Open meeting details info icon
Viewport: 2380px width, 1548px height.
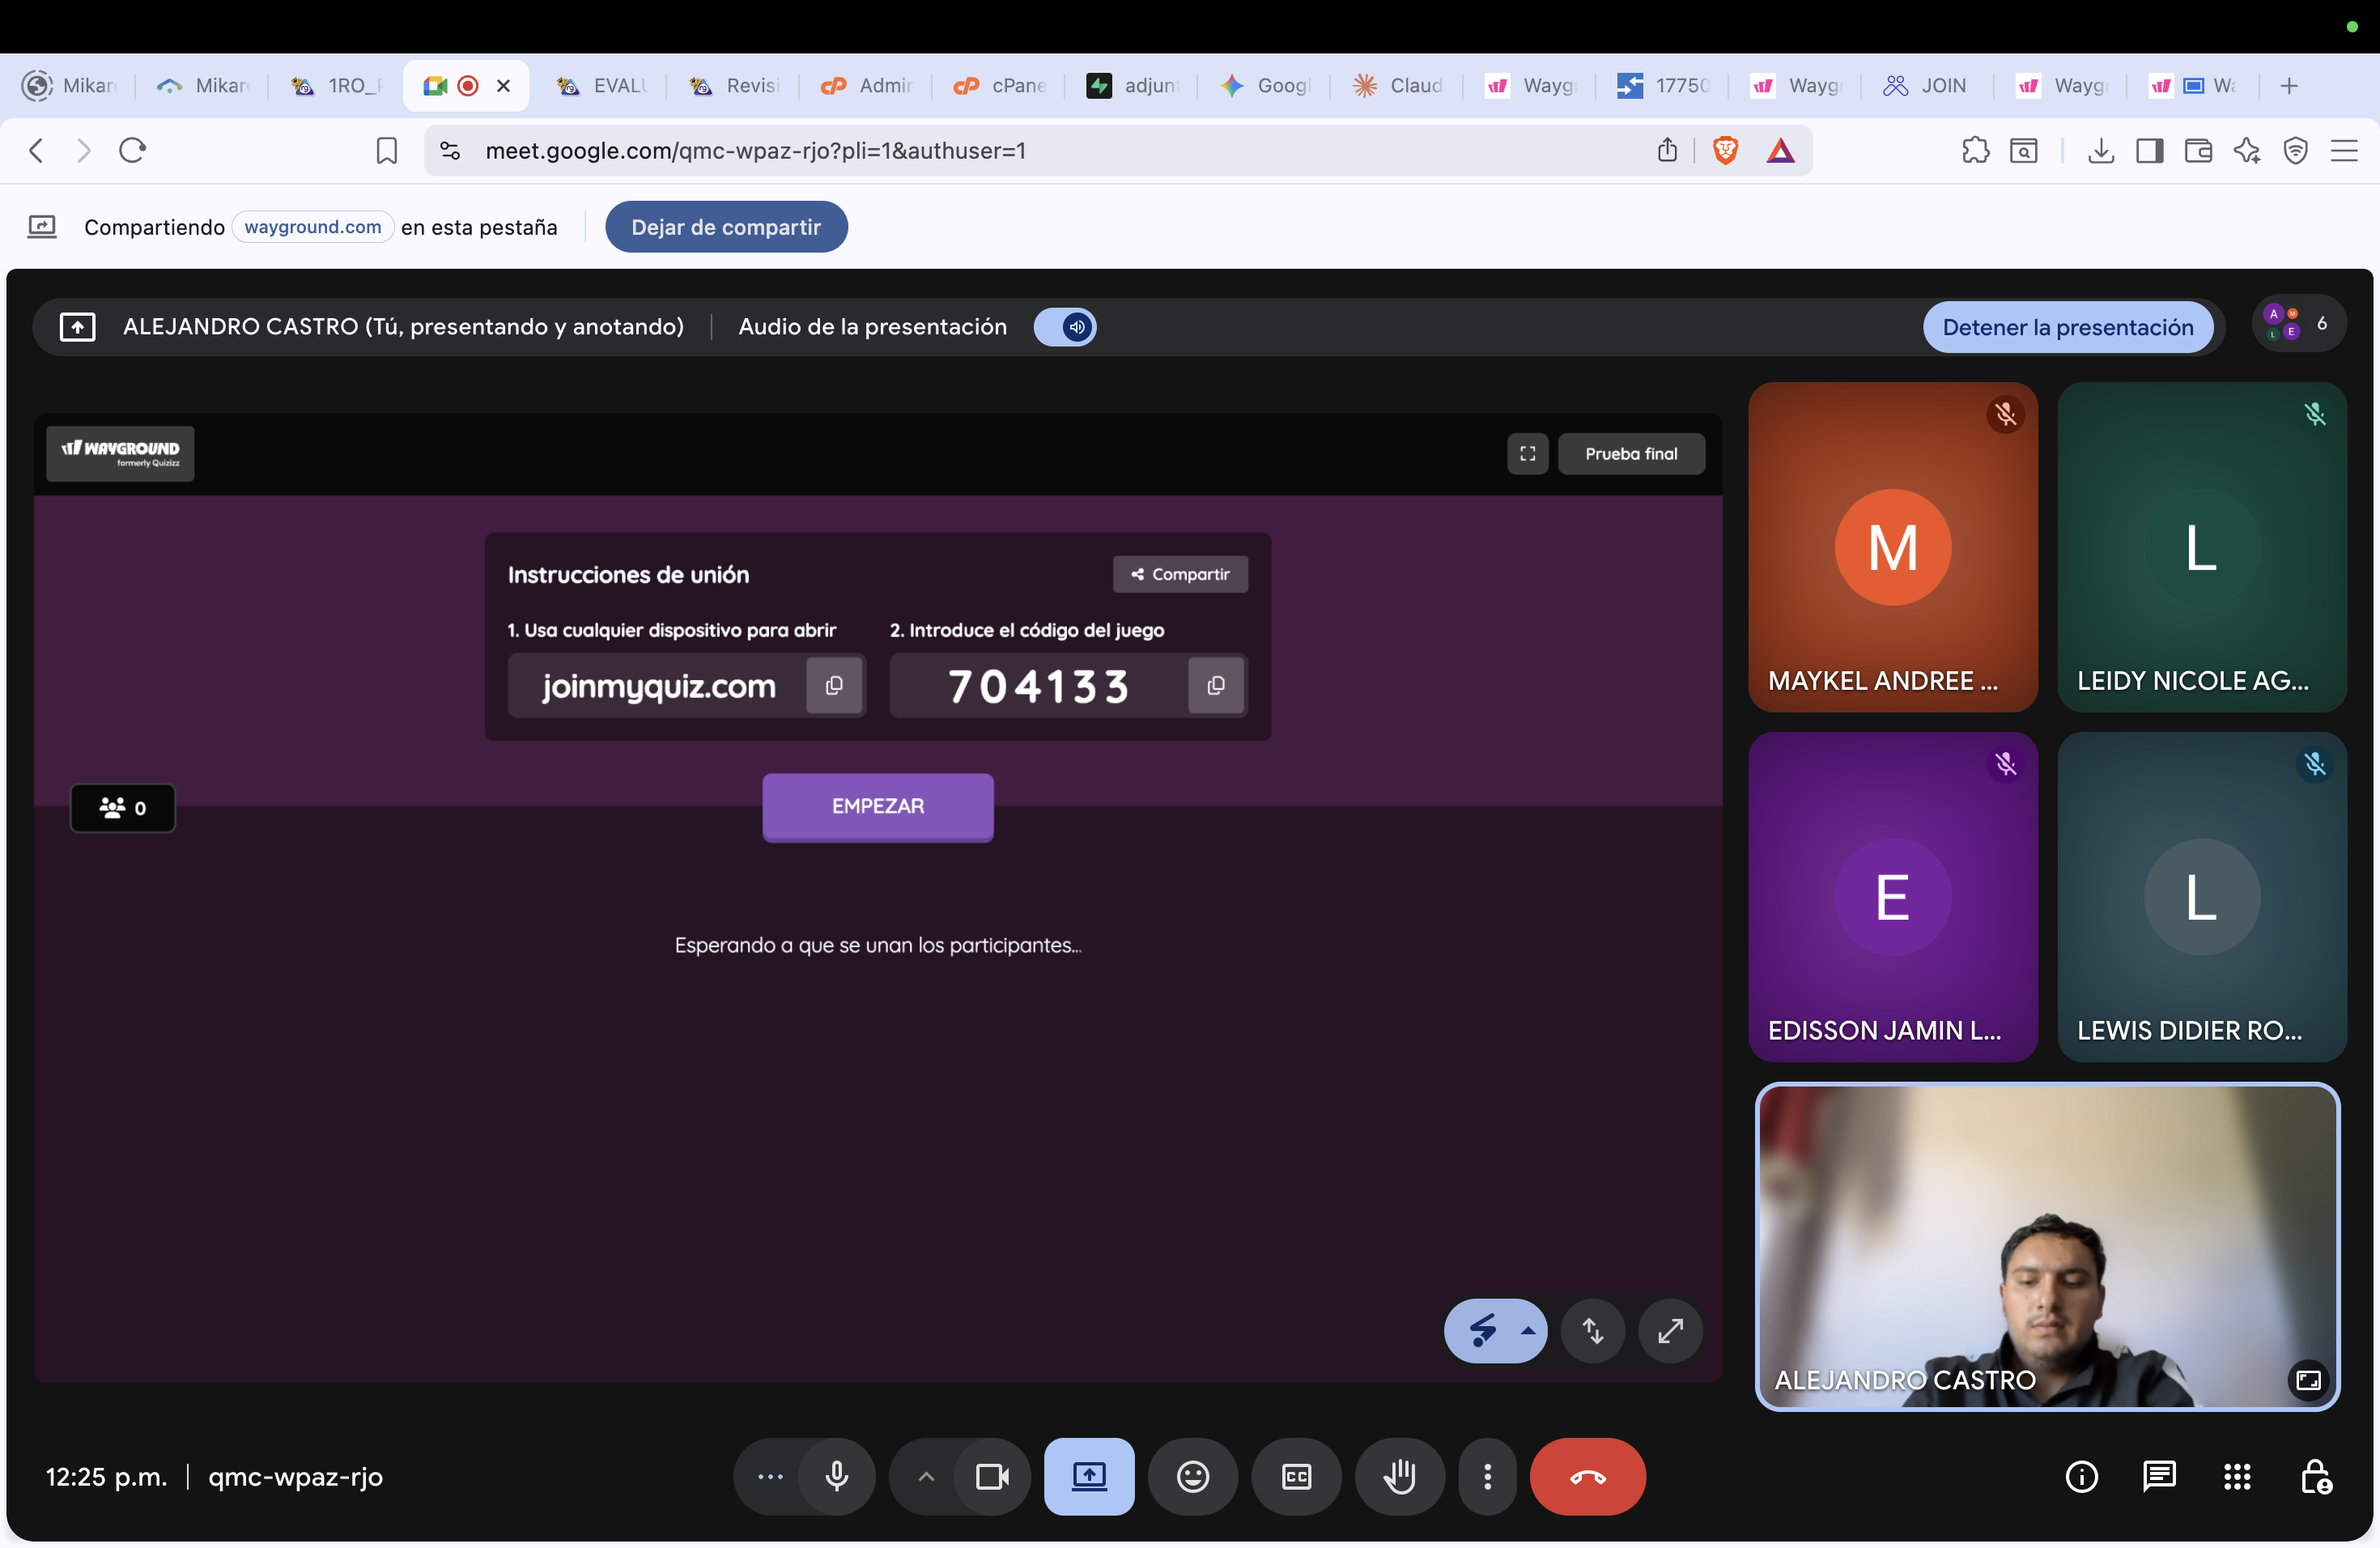pyautogui.click(x=2081, y=1476)
